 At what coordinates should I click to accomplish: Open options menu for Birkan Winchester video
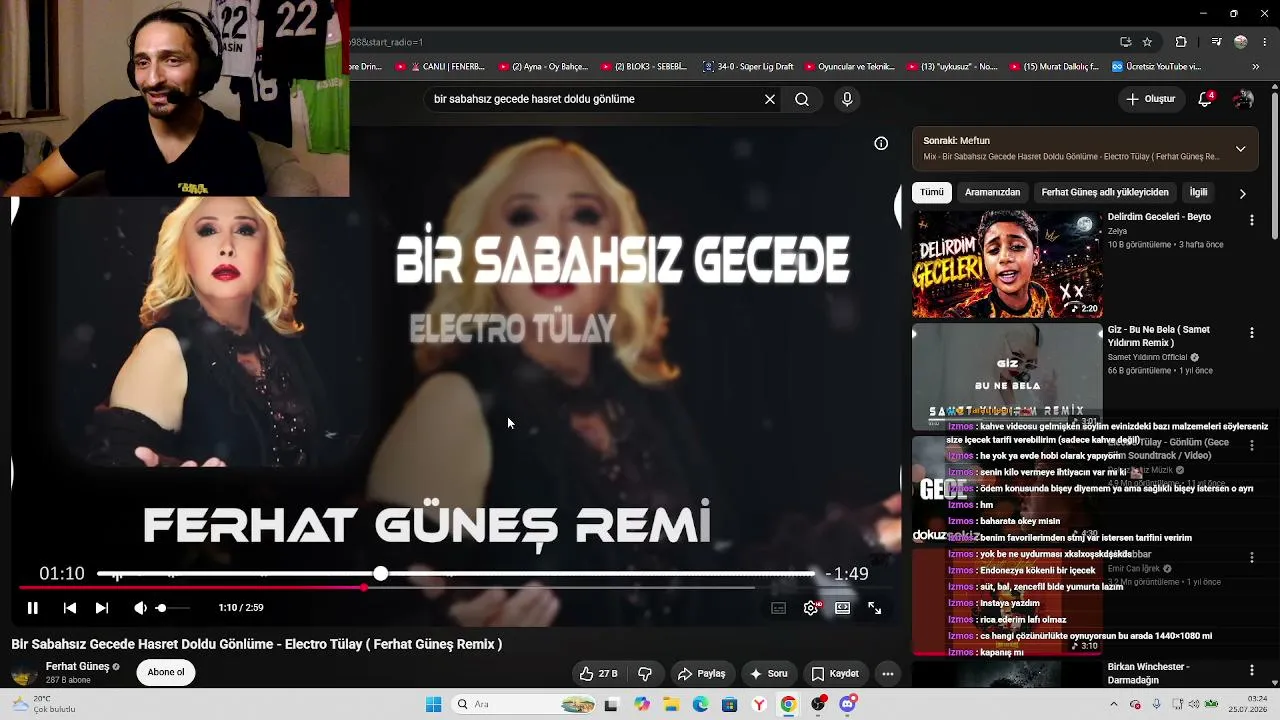(1251, 670)
